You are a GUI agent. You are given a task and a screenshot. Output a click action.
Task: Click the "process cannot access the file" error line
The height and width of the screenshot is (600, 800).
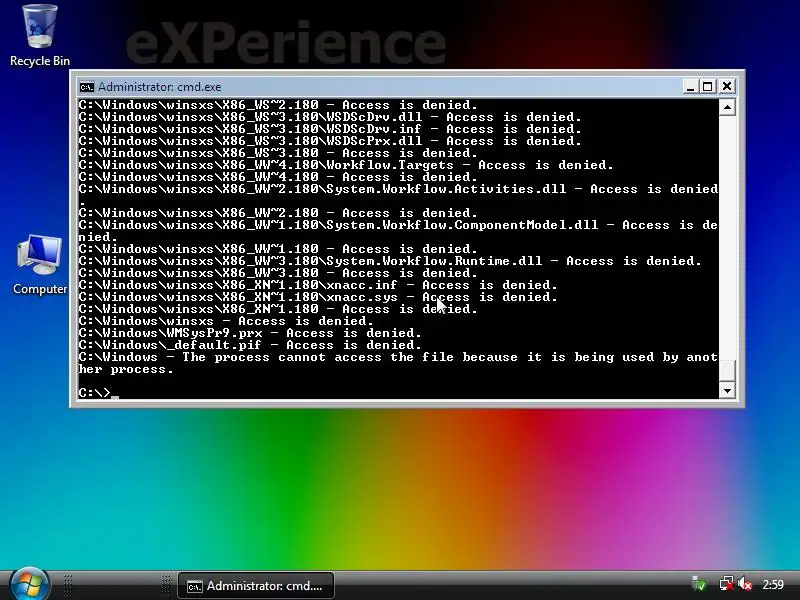click(x=398, y=363)
